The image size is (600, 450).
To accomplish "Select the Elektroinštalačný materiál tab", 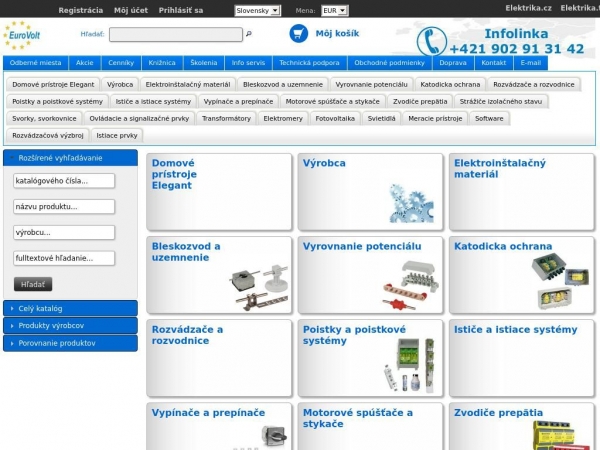I will pyautogui.click(x=188, y=85).
